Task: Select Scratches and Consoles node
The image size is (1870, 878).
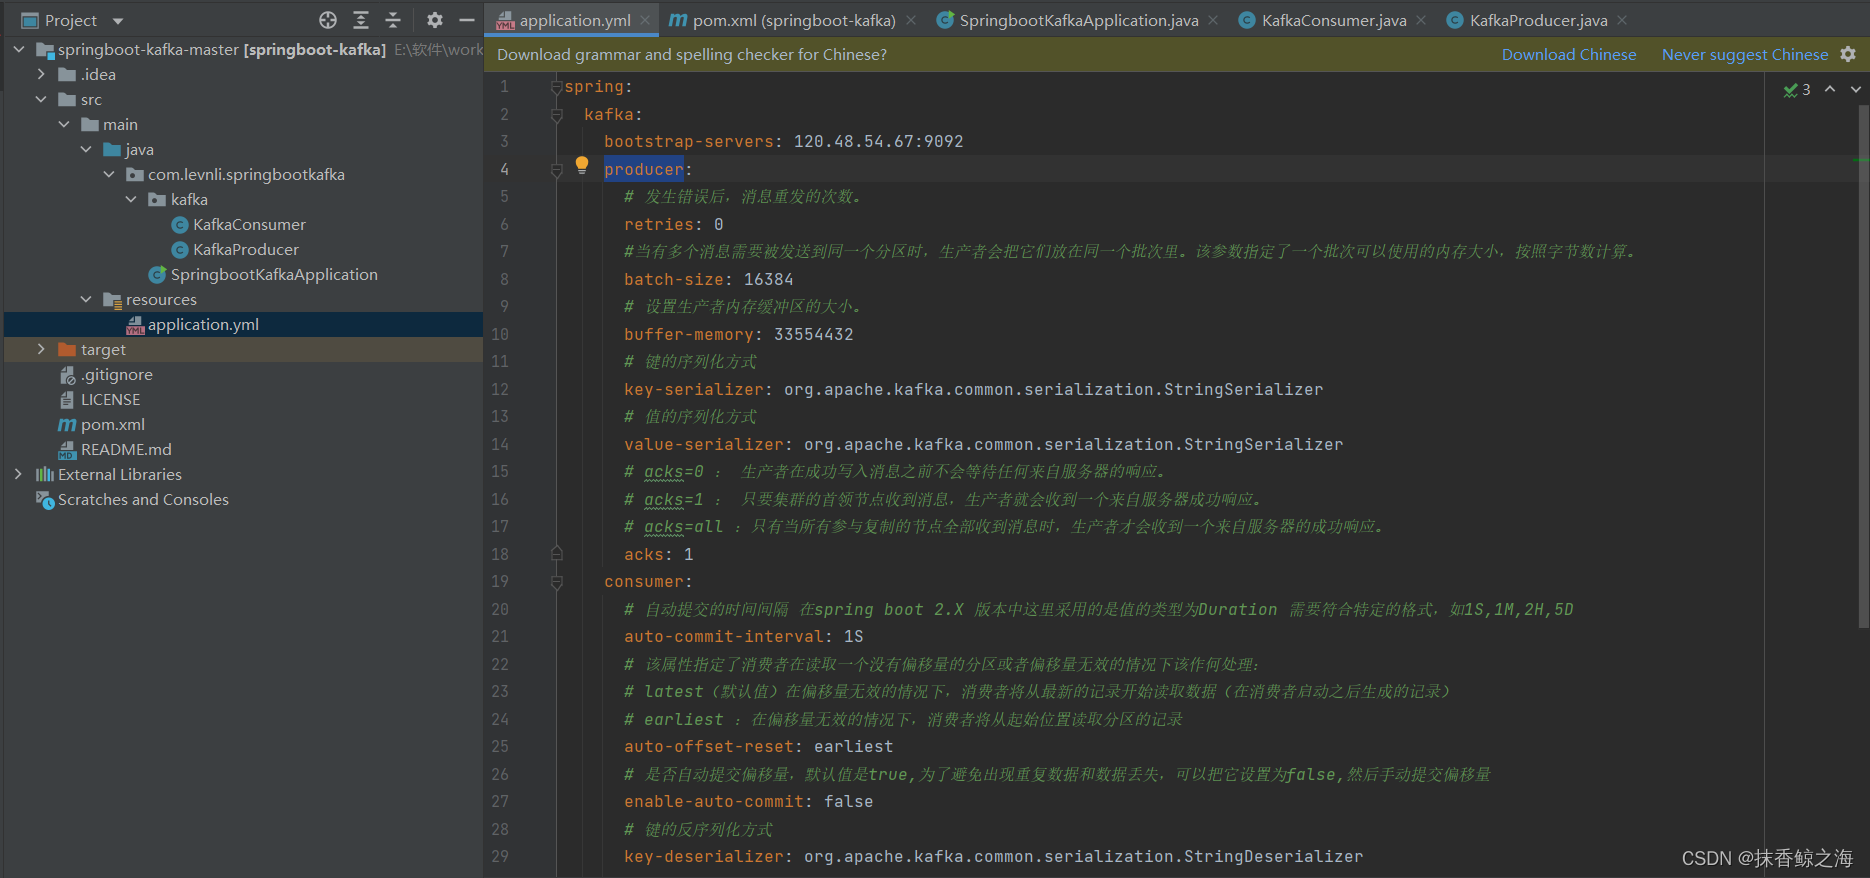Action: [x=143, y=499]
